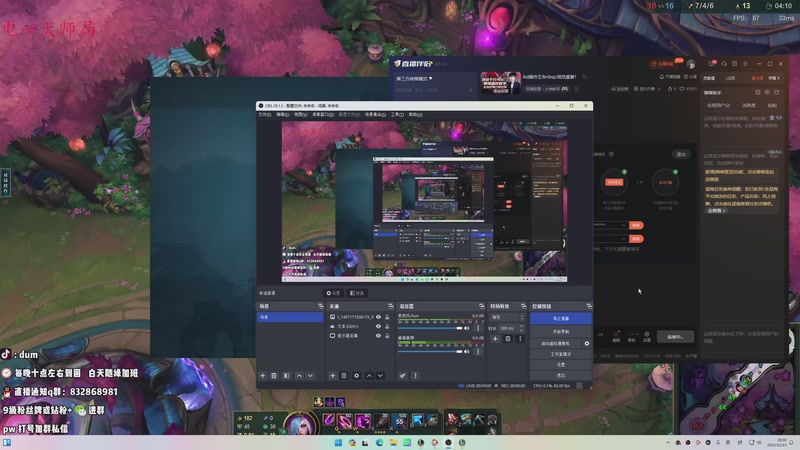Open transition properties three-dot menu
800x450 pixels.
[520, 339]
